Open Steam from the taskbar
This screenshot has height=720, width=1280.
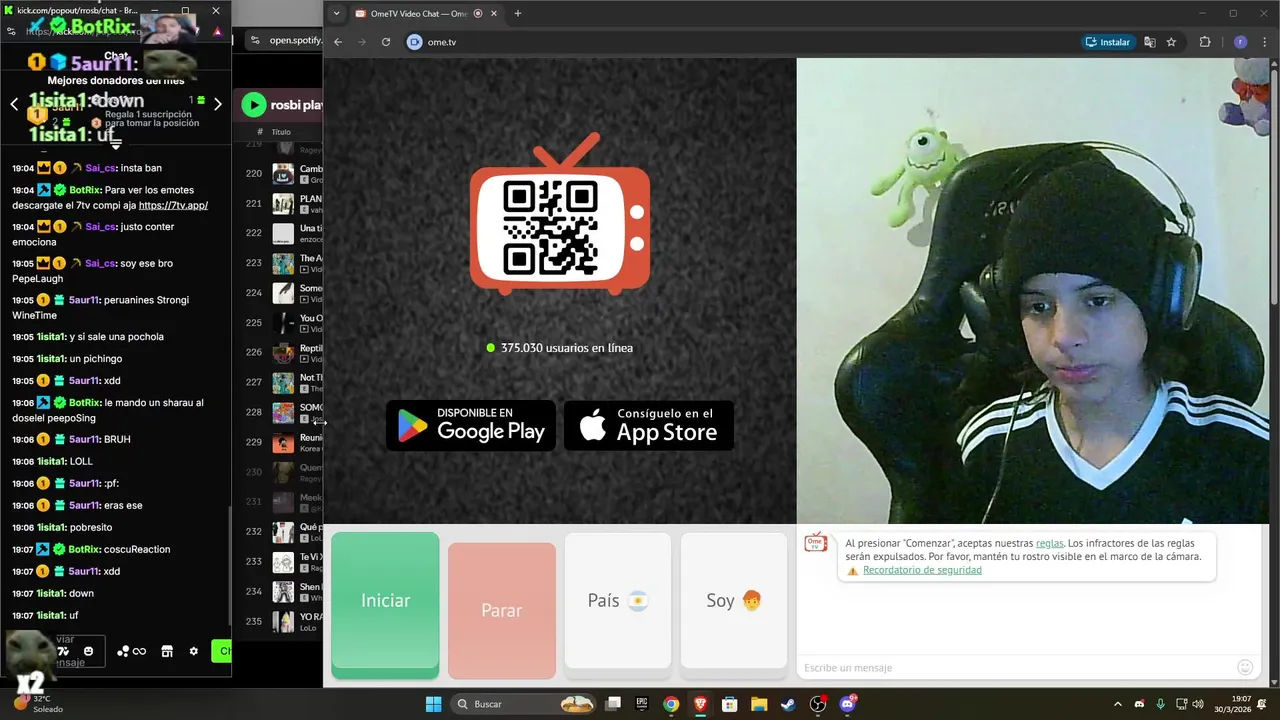788,704
